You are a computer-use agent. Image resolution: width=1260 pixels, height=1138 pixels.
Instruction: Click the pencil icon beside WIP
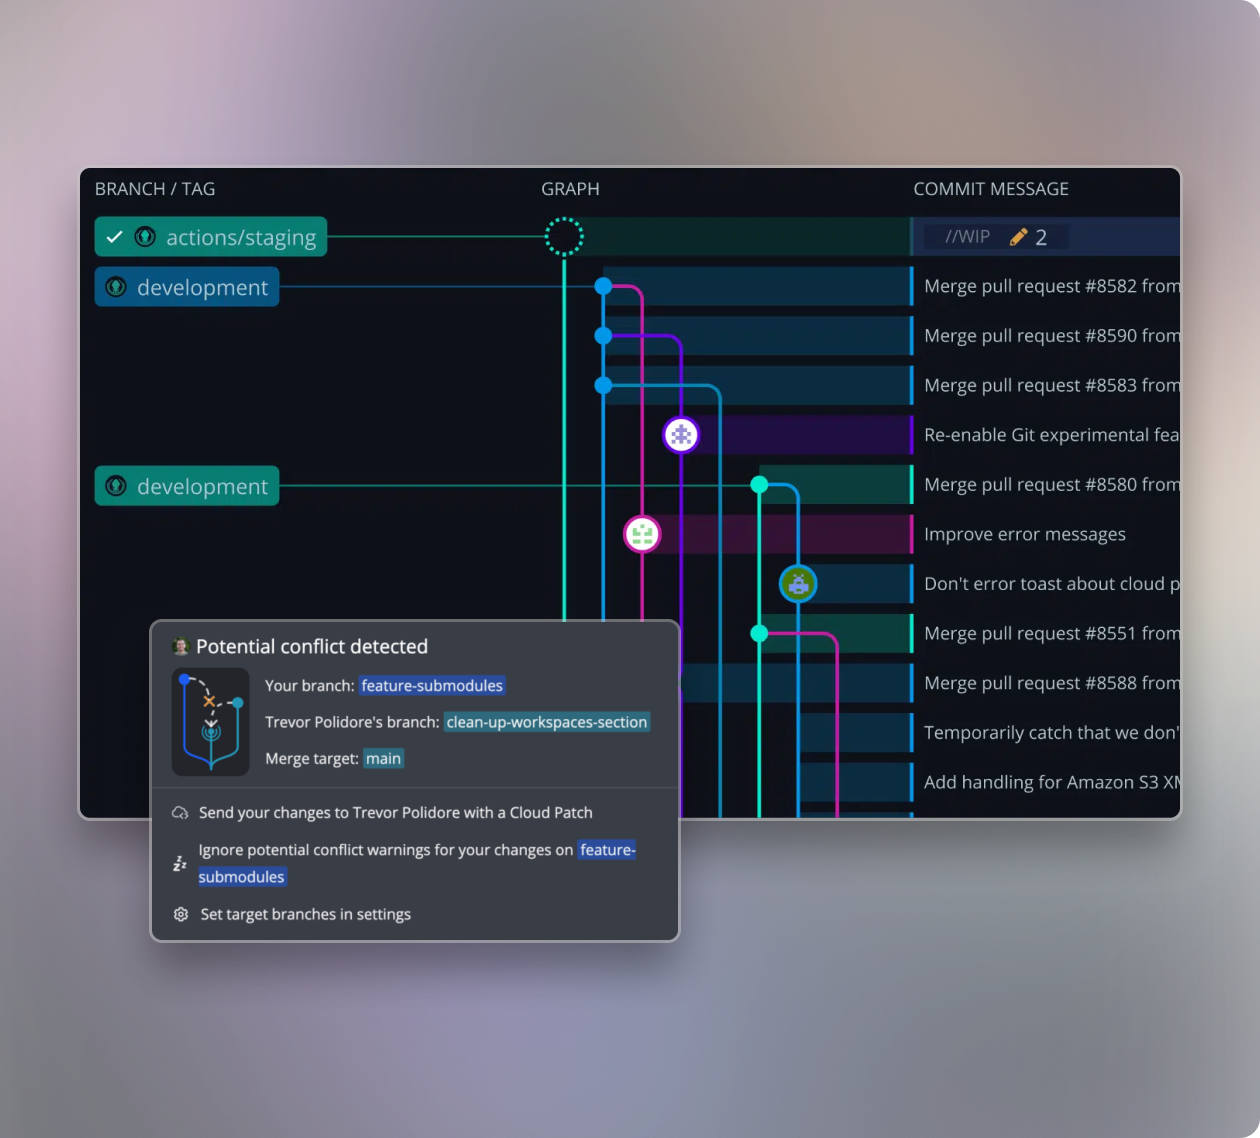1018,237
